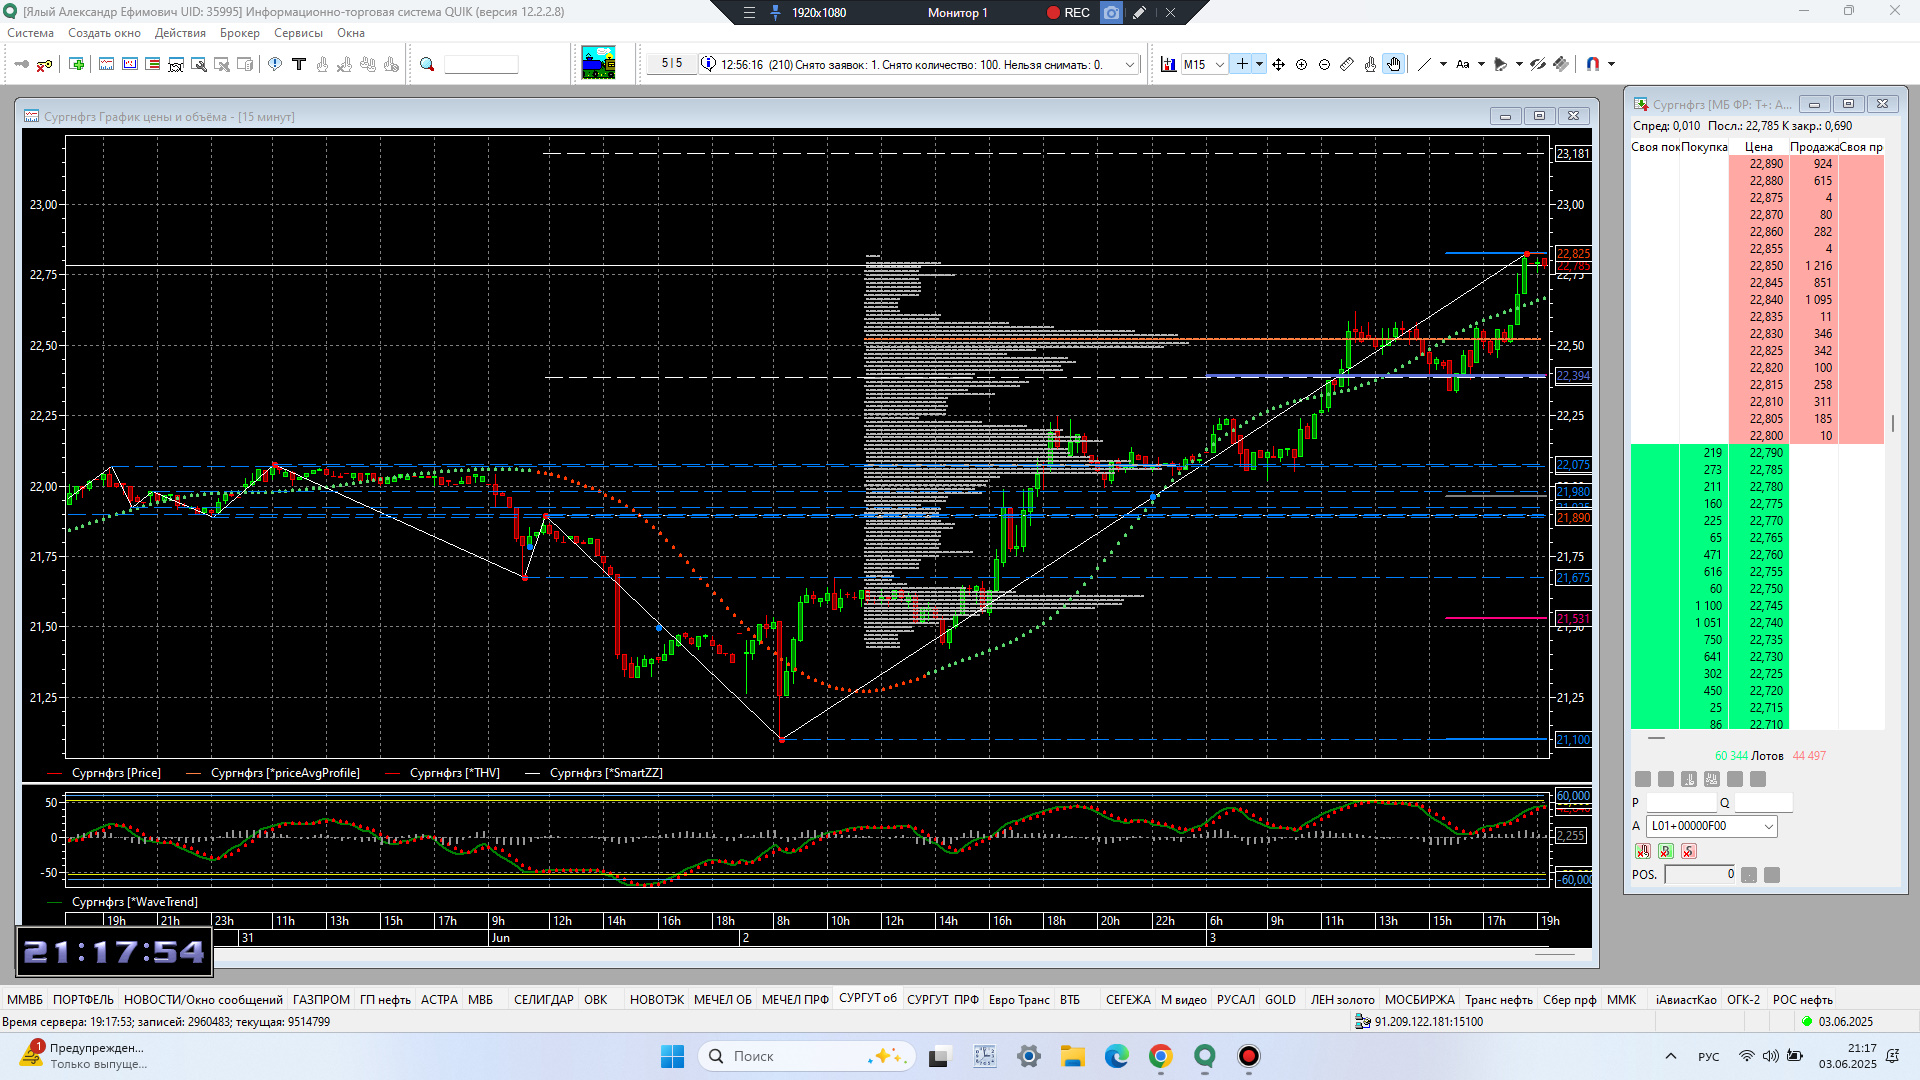The width and height of the screenshot is (1920, 1080).
Task: Click the price P input field
Action: point(1680,803)
